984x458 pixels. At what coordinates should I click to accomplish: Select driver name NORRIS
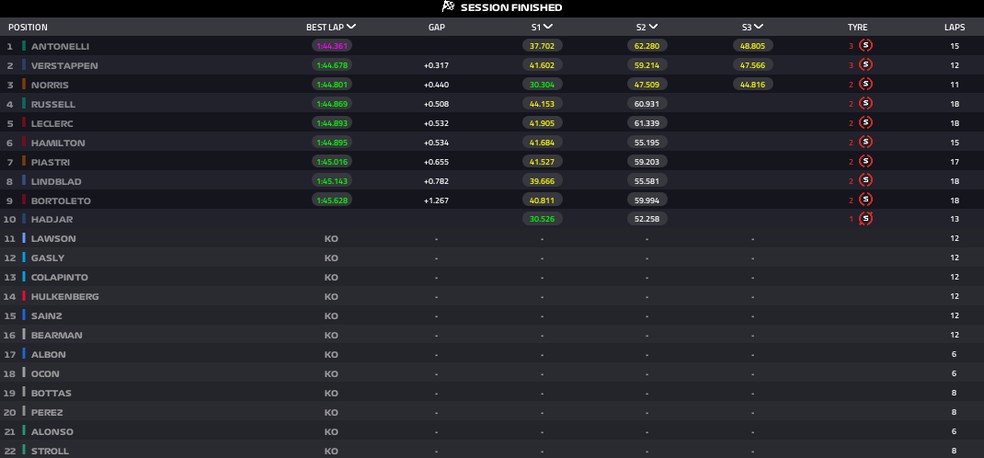(x=50, y=85)
